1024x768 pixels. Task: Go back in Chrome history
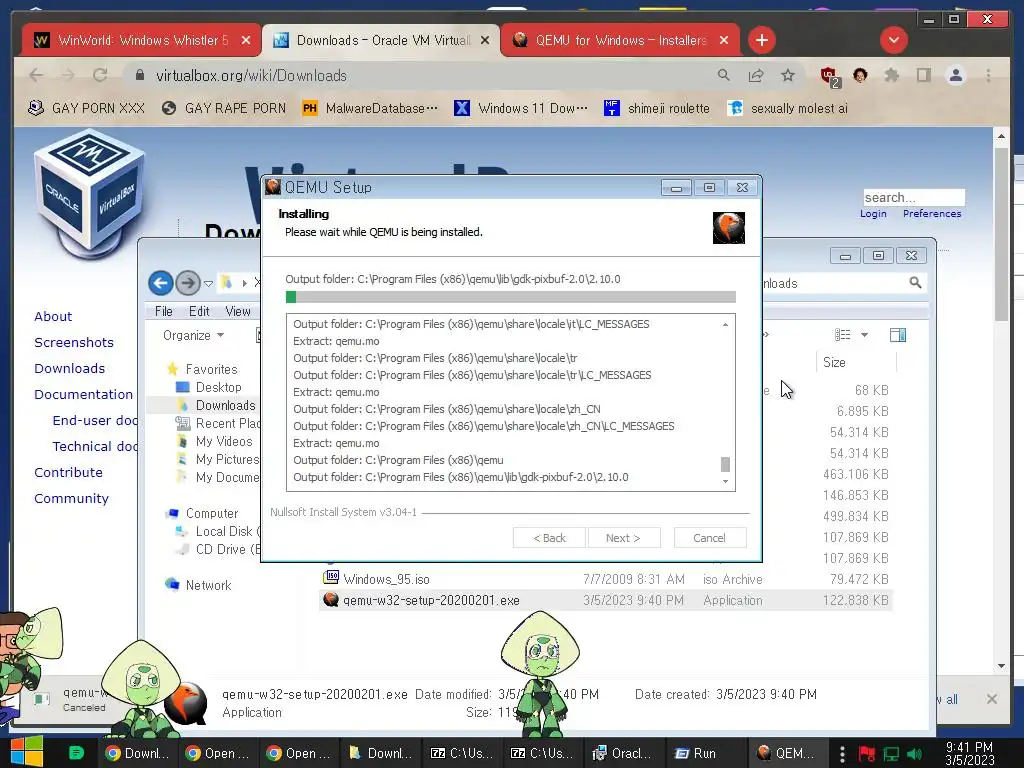click(37, 75)
